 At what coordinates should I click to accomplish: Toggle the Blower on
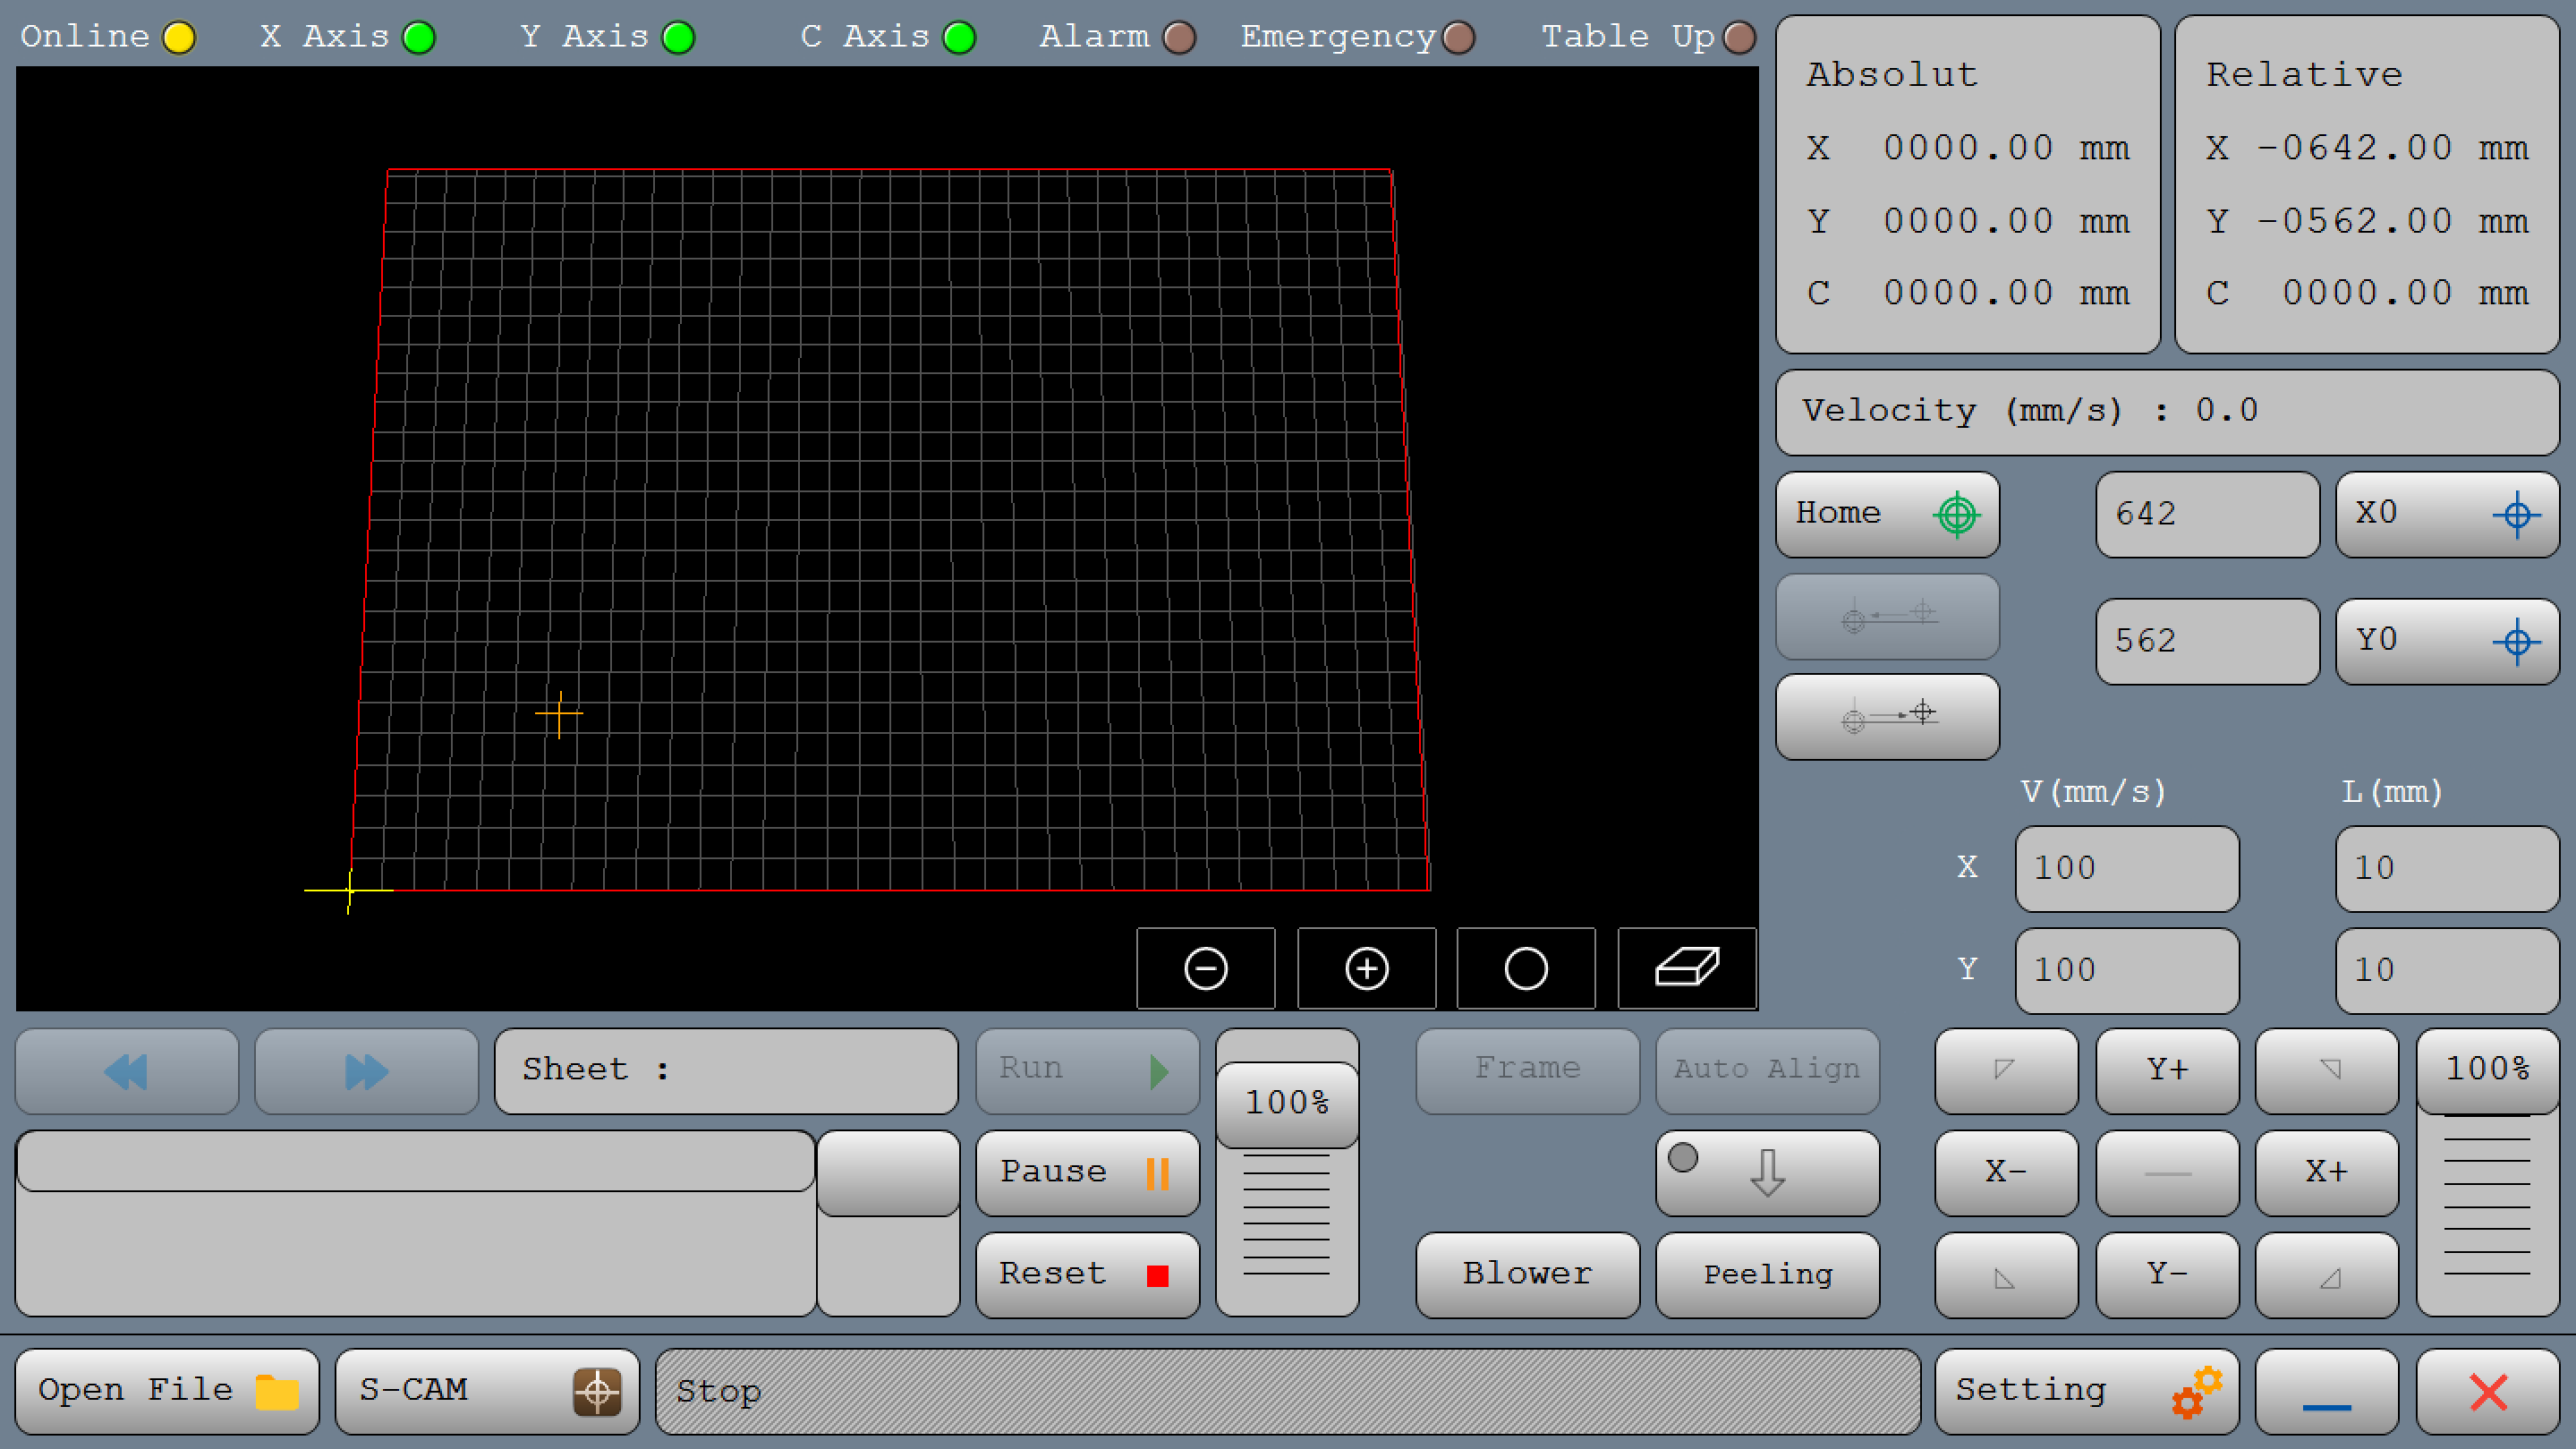(x=1527, y=1275)
